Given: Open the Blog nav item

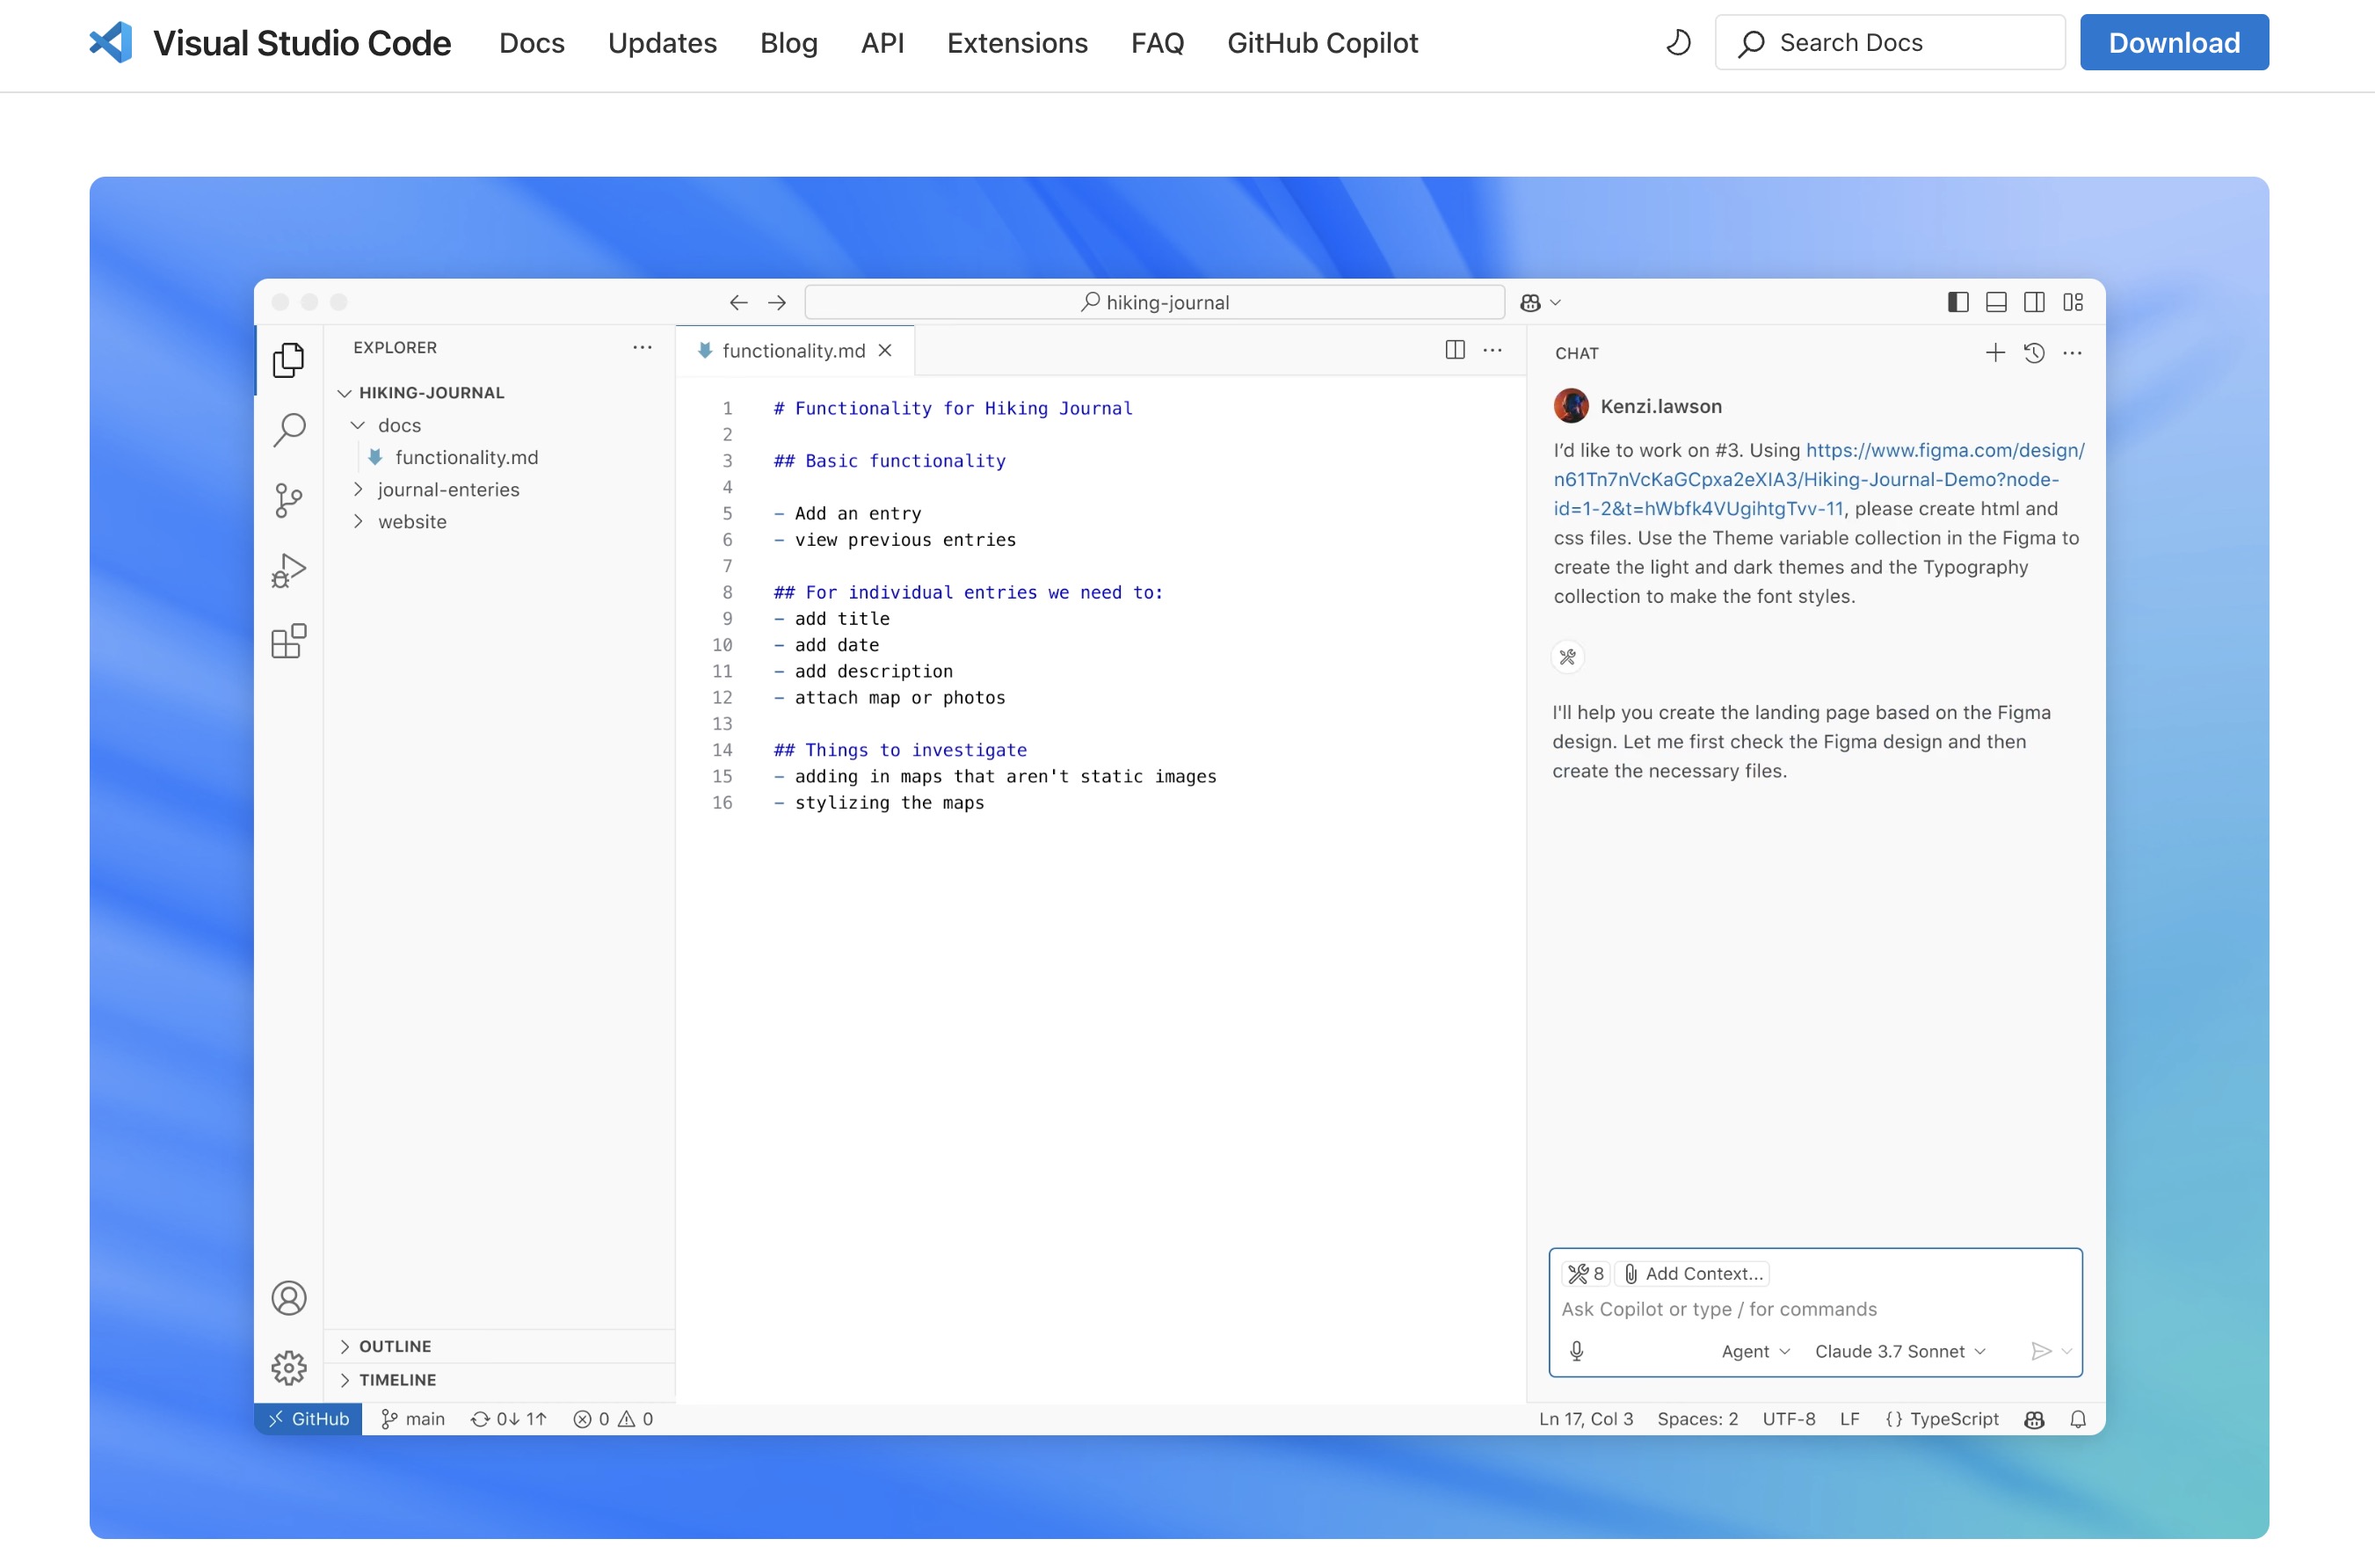Looking at the screenshot, I should [x=788, y=43].
